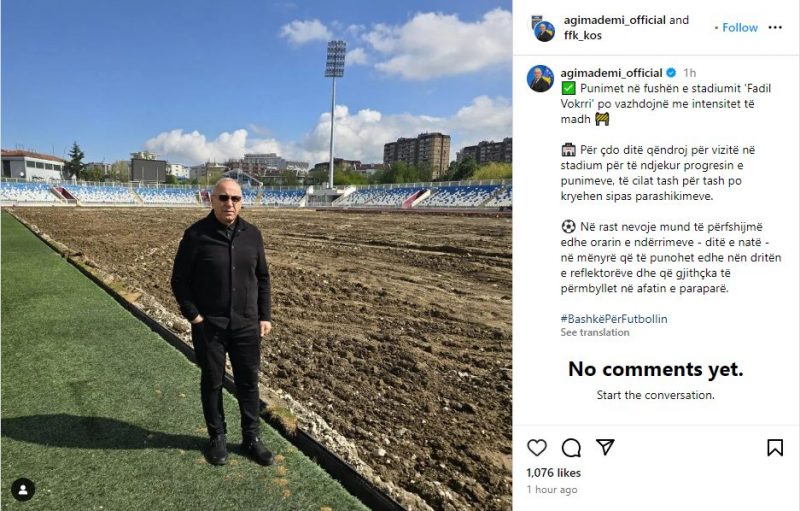This screenshot has height=511, width=800.
Task: Open the ffk_kos collaborator profile
Action: [583, 35]
